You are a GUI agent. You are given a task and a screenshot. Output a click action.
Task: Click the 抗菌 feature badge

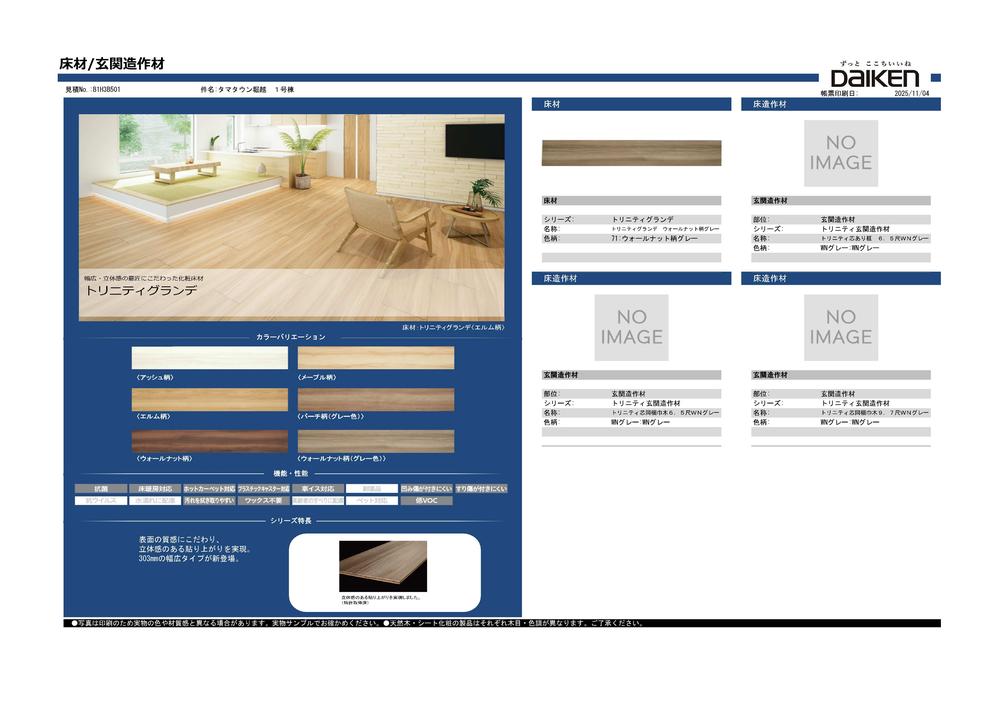pos(101,489)
